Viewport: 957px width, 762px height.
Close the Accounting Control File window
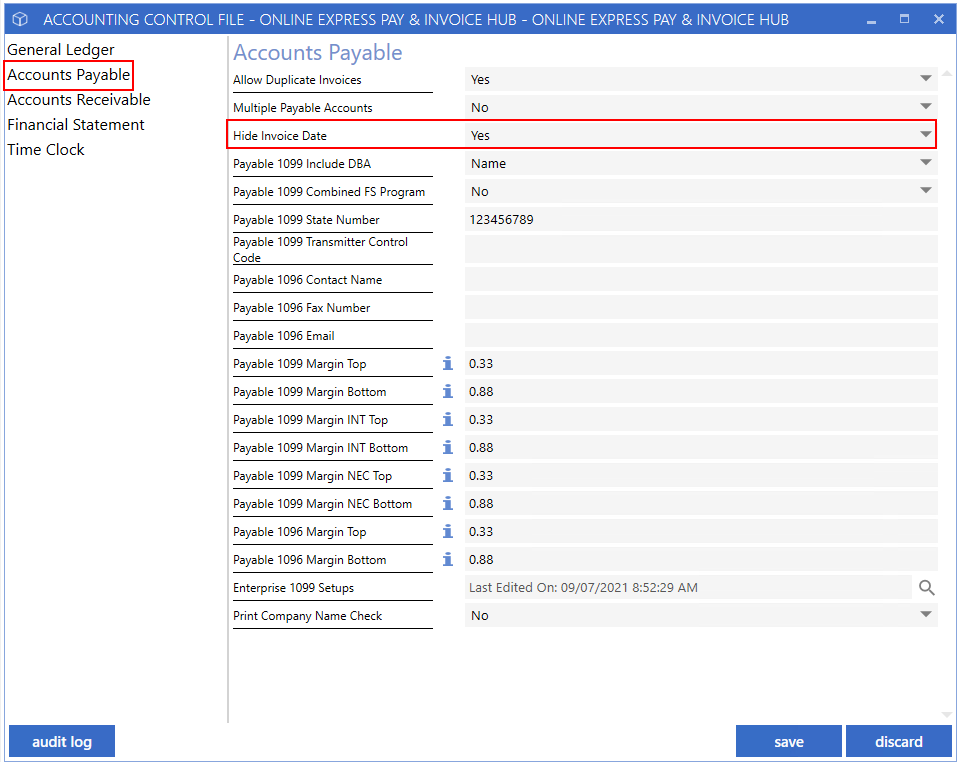pyautogui.click(x=939, y=20)
